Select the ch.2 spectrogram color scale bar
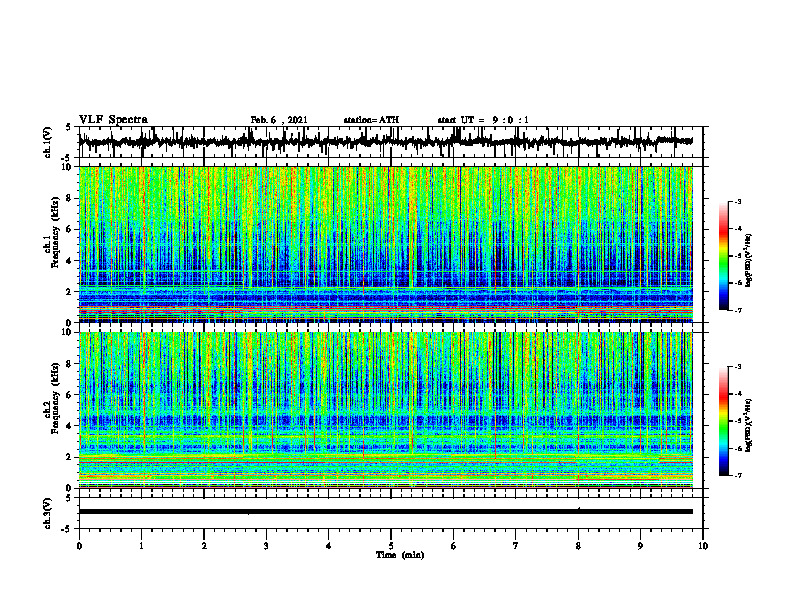The height and width of the screenshot is (612, 792). click(x=723, y=421)
